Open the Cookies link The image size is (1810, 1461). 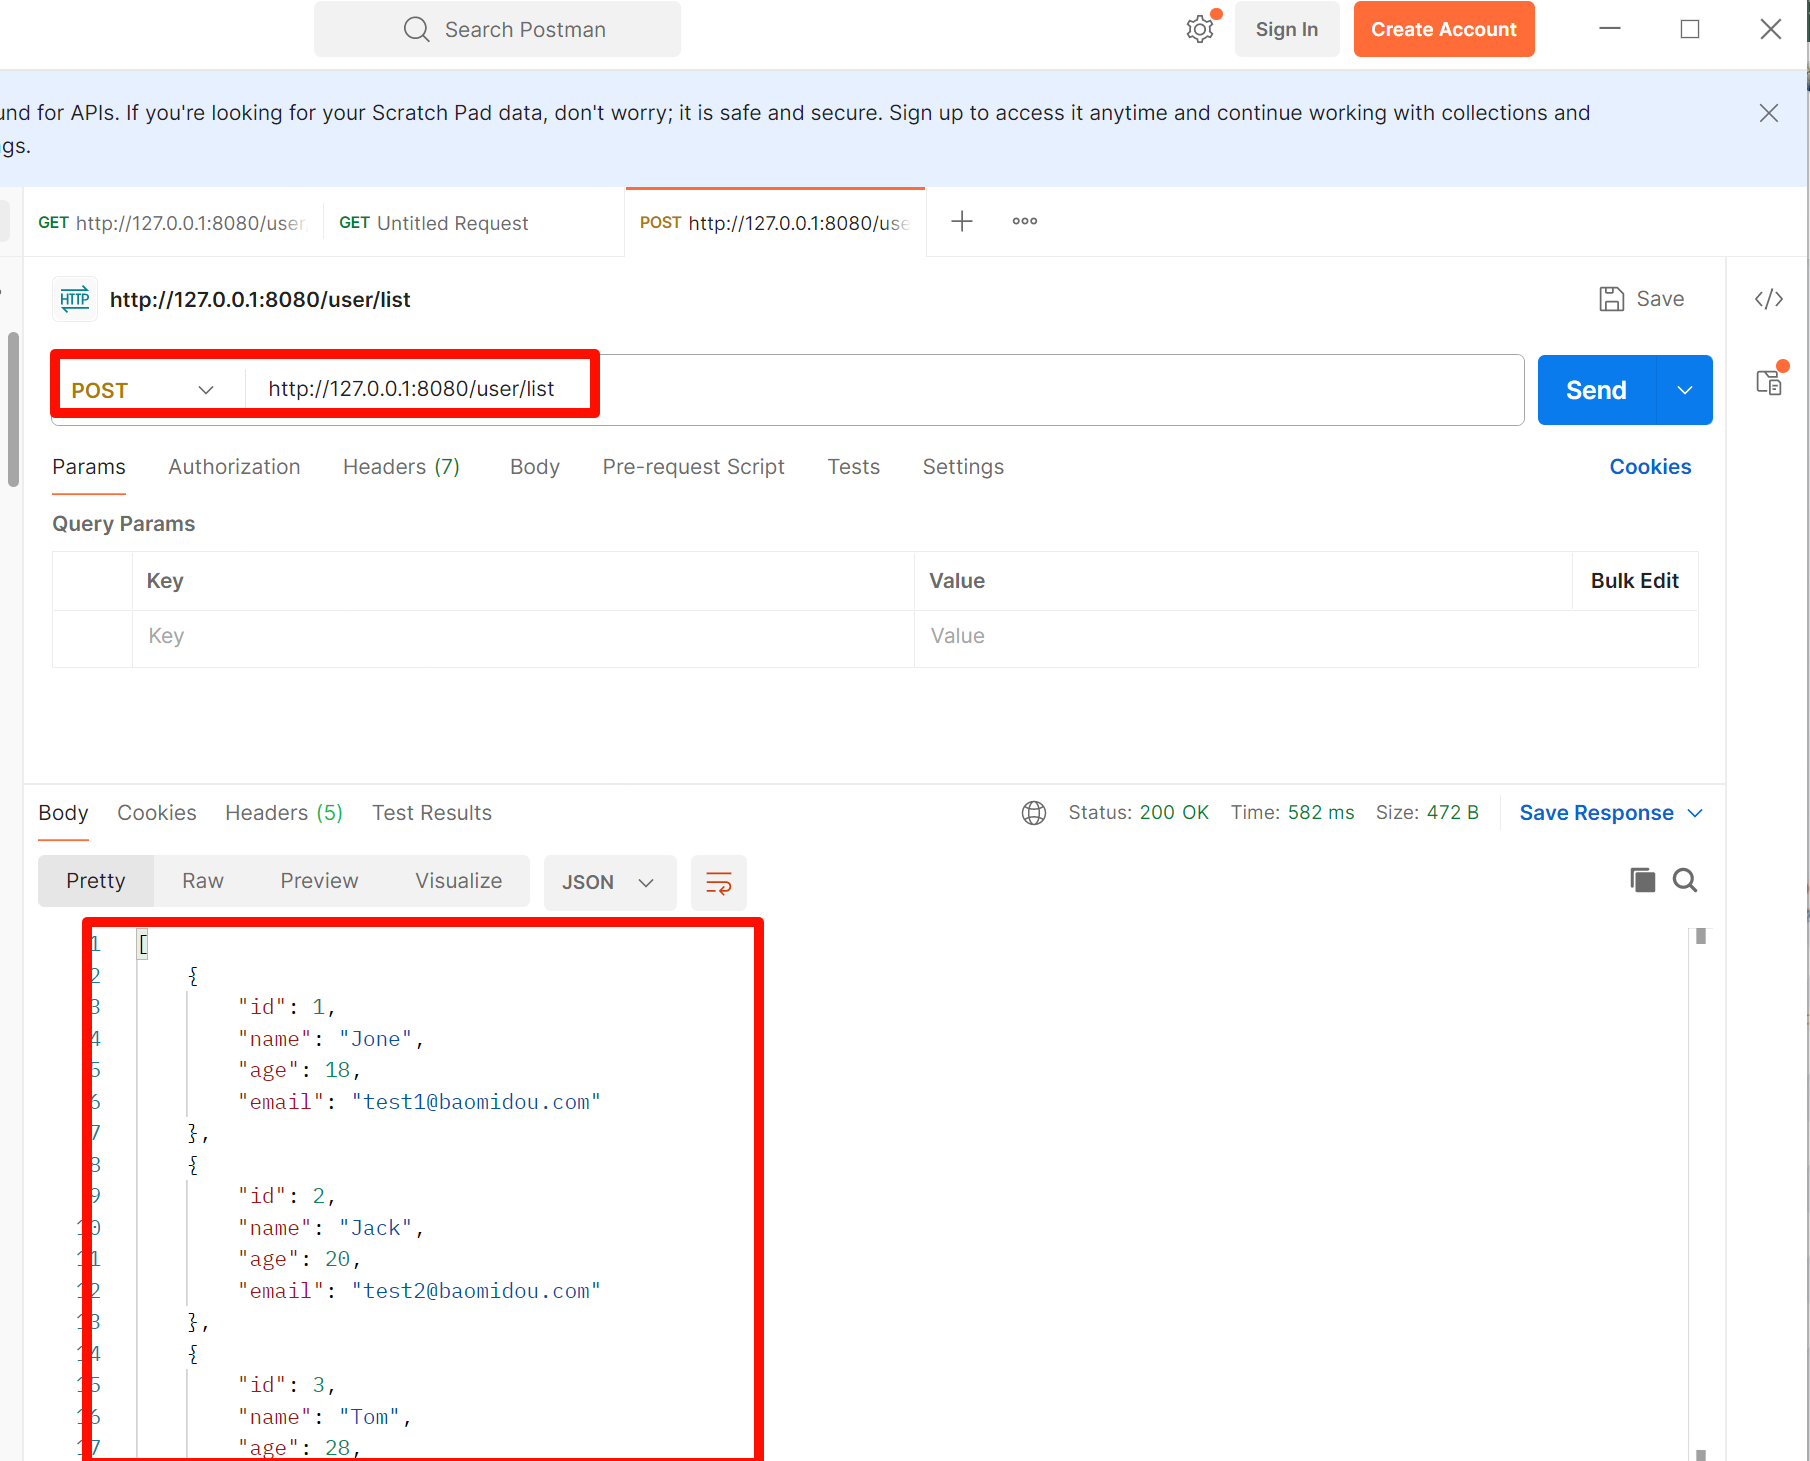pos(1649,467)
